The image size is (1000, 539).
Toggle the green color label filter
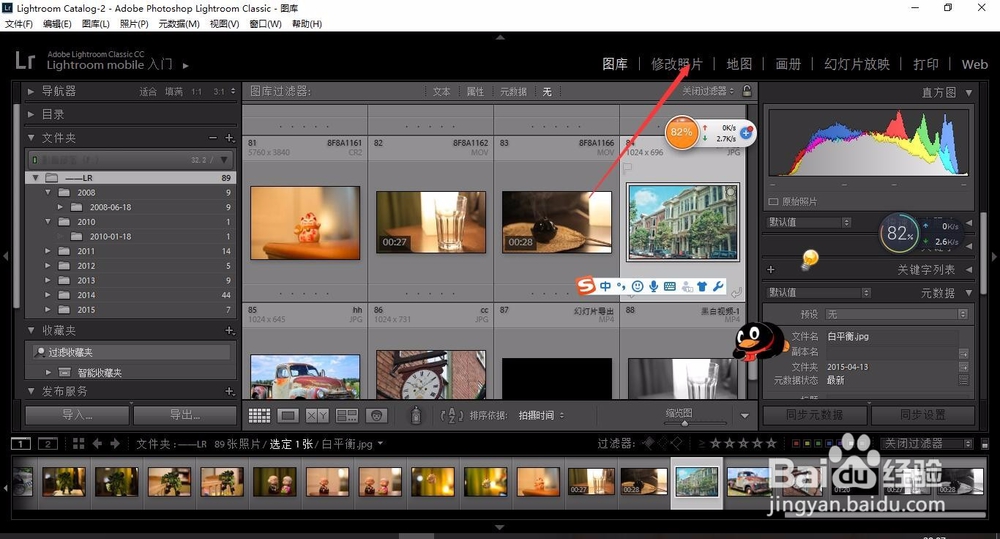817,443
